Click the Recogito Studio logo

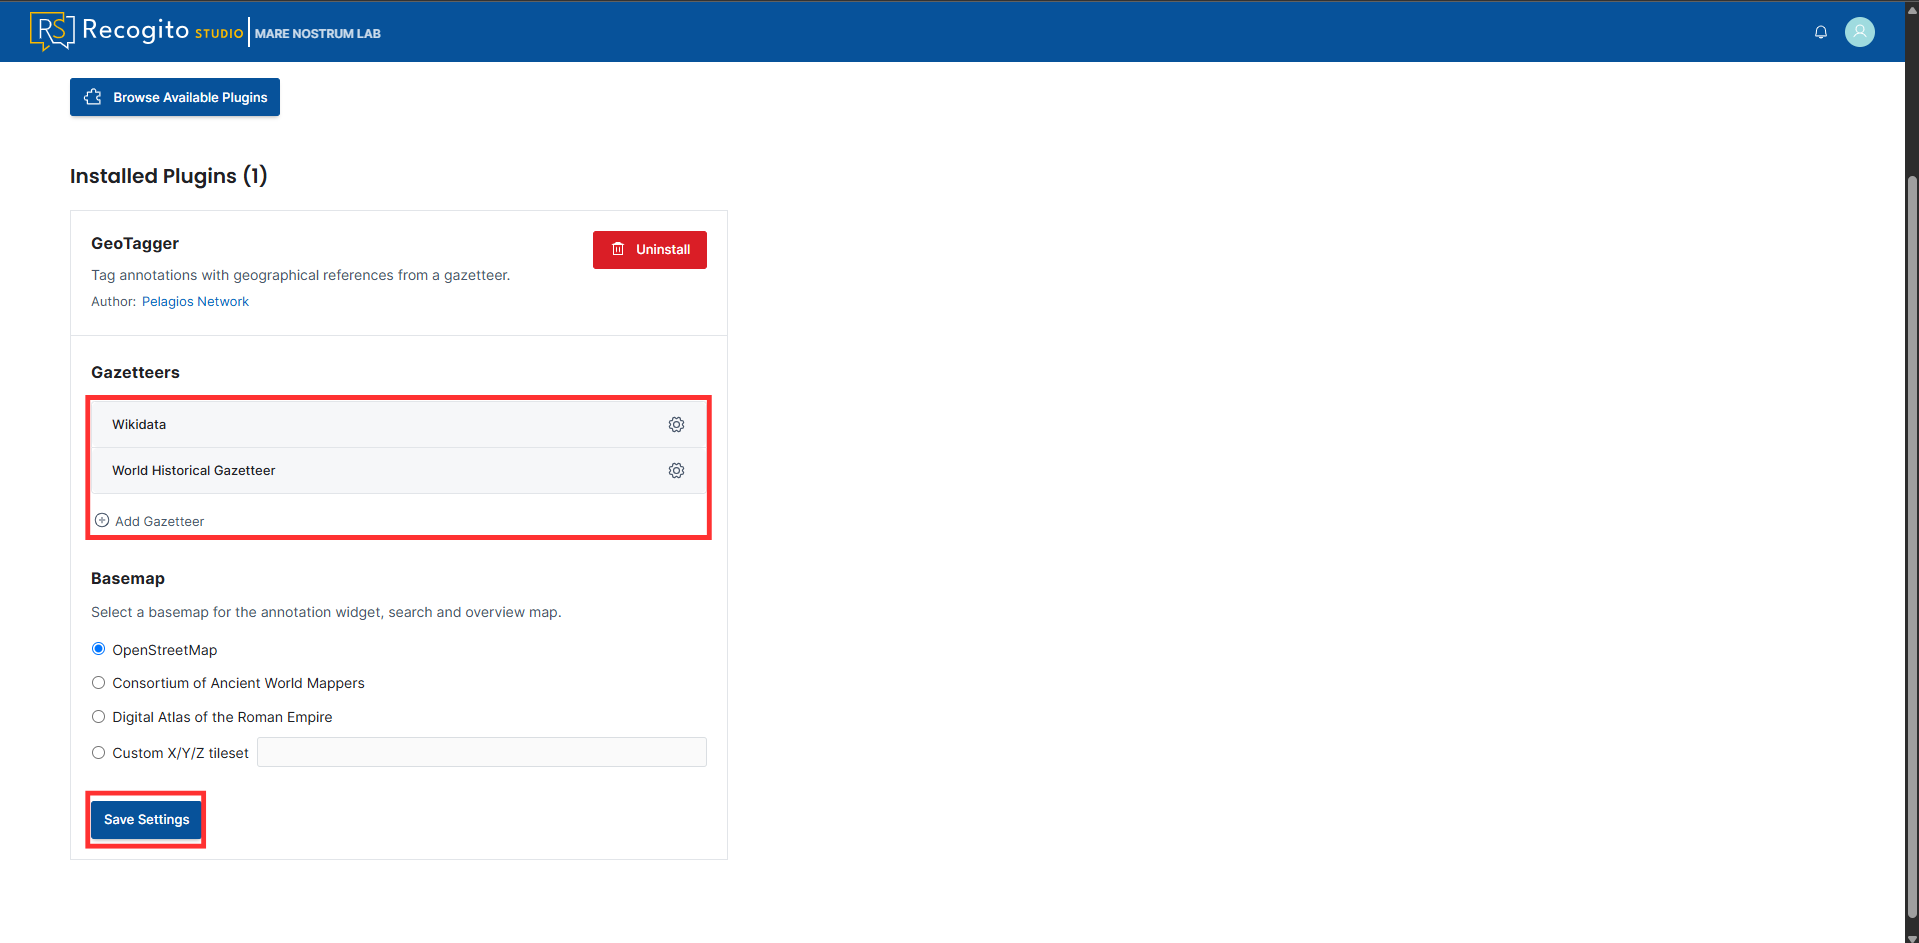click(136, 31)
